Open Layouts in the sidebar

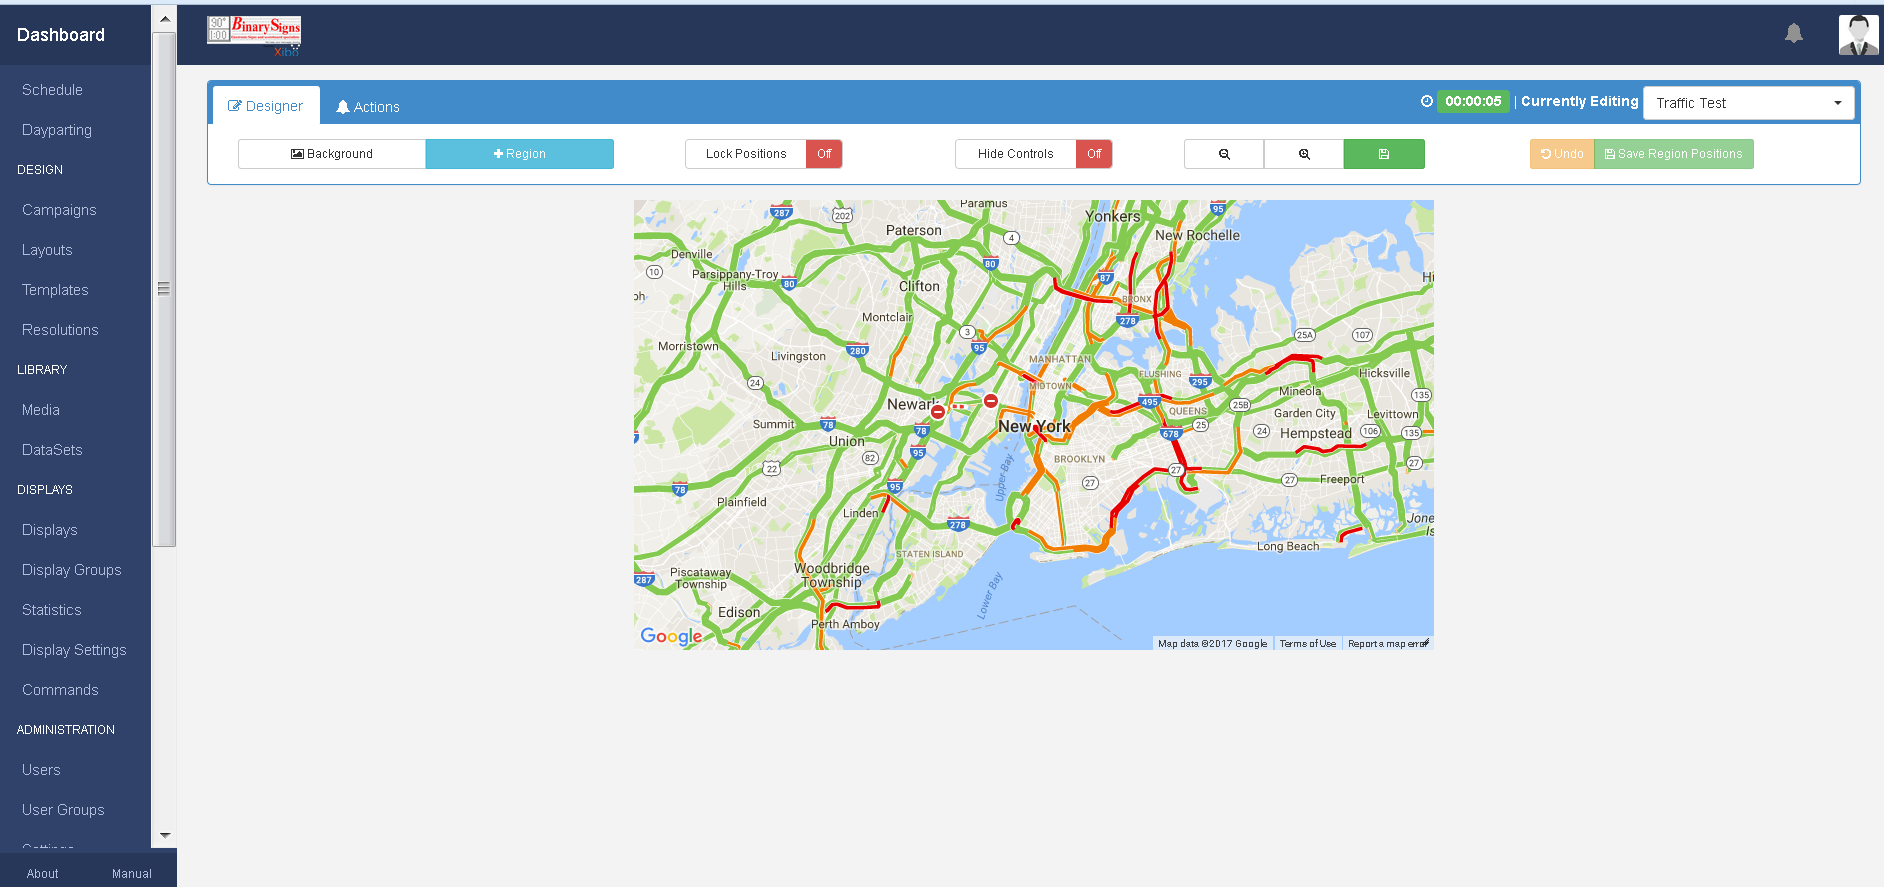(47, 250)
